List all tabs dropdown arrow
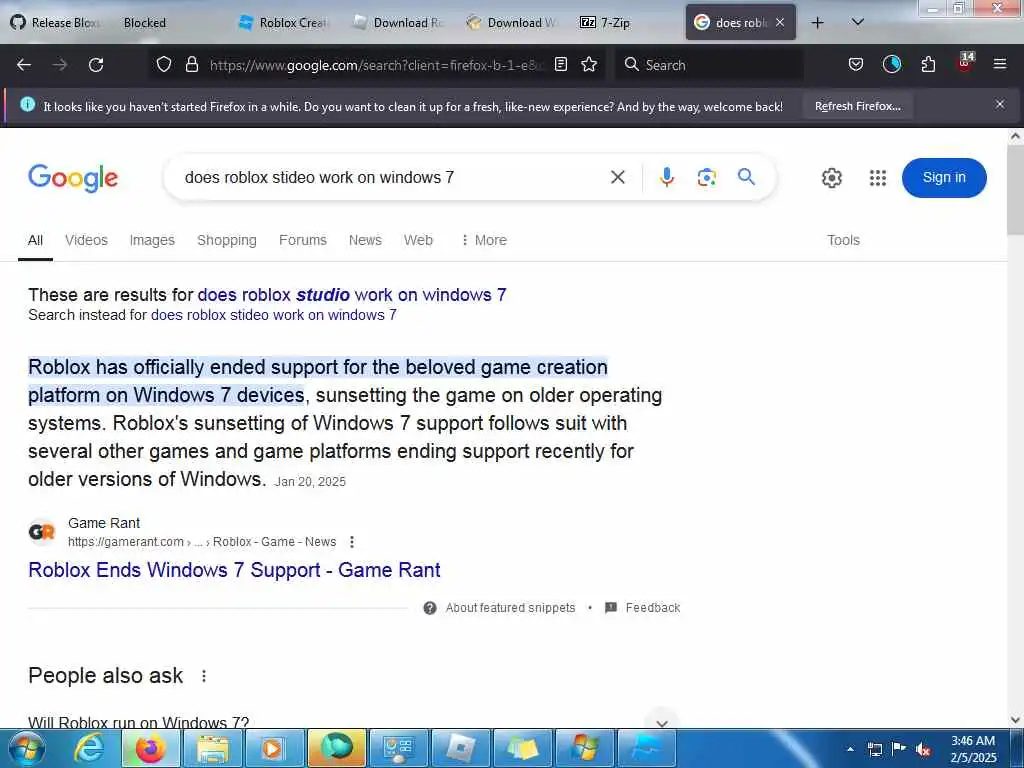Viewport: 1024px width, 768px height. 858,22
